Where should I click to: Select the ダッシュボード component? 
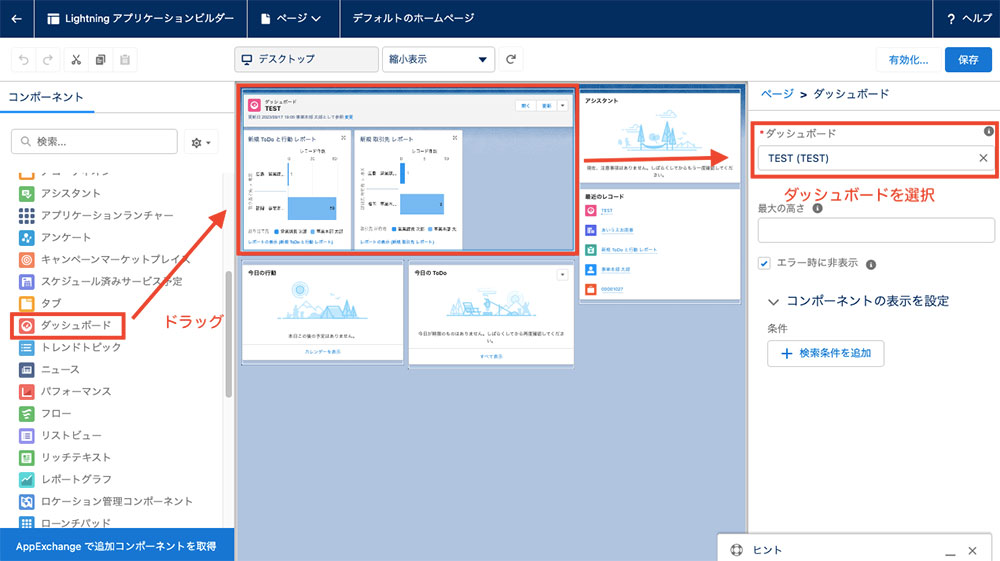[66, 326]
